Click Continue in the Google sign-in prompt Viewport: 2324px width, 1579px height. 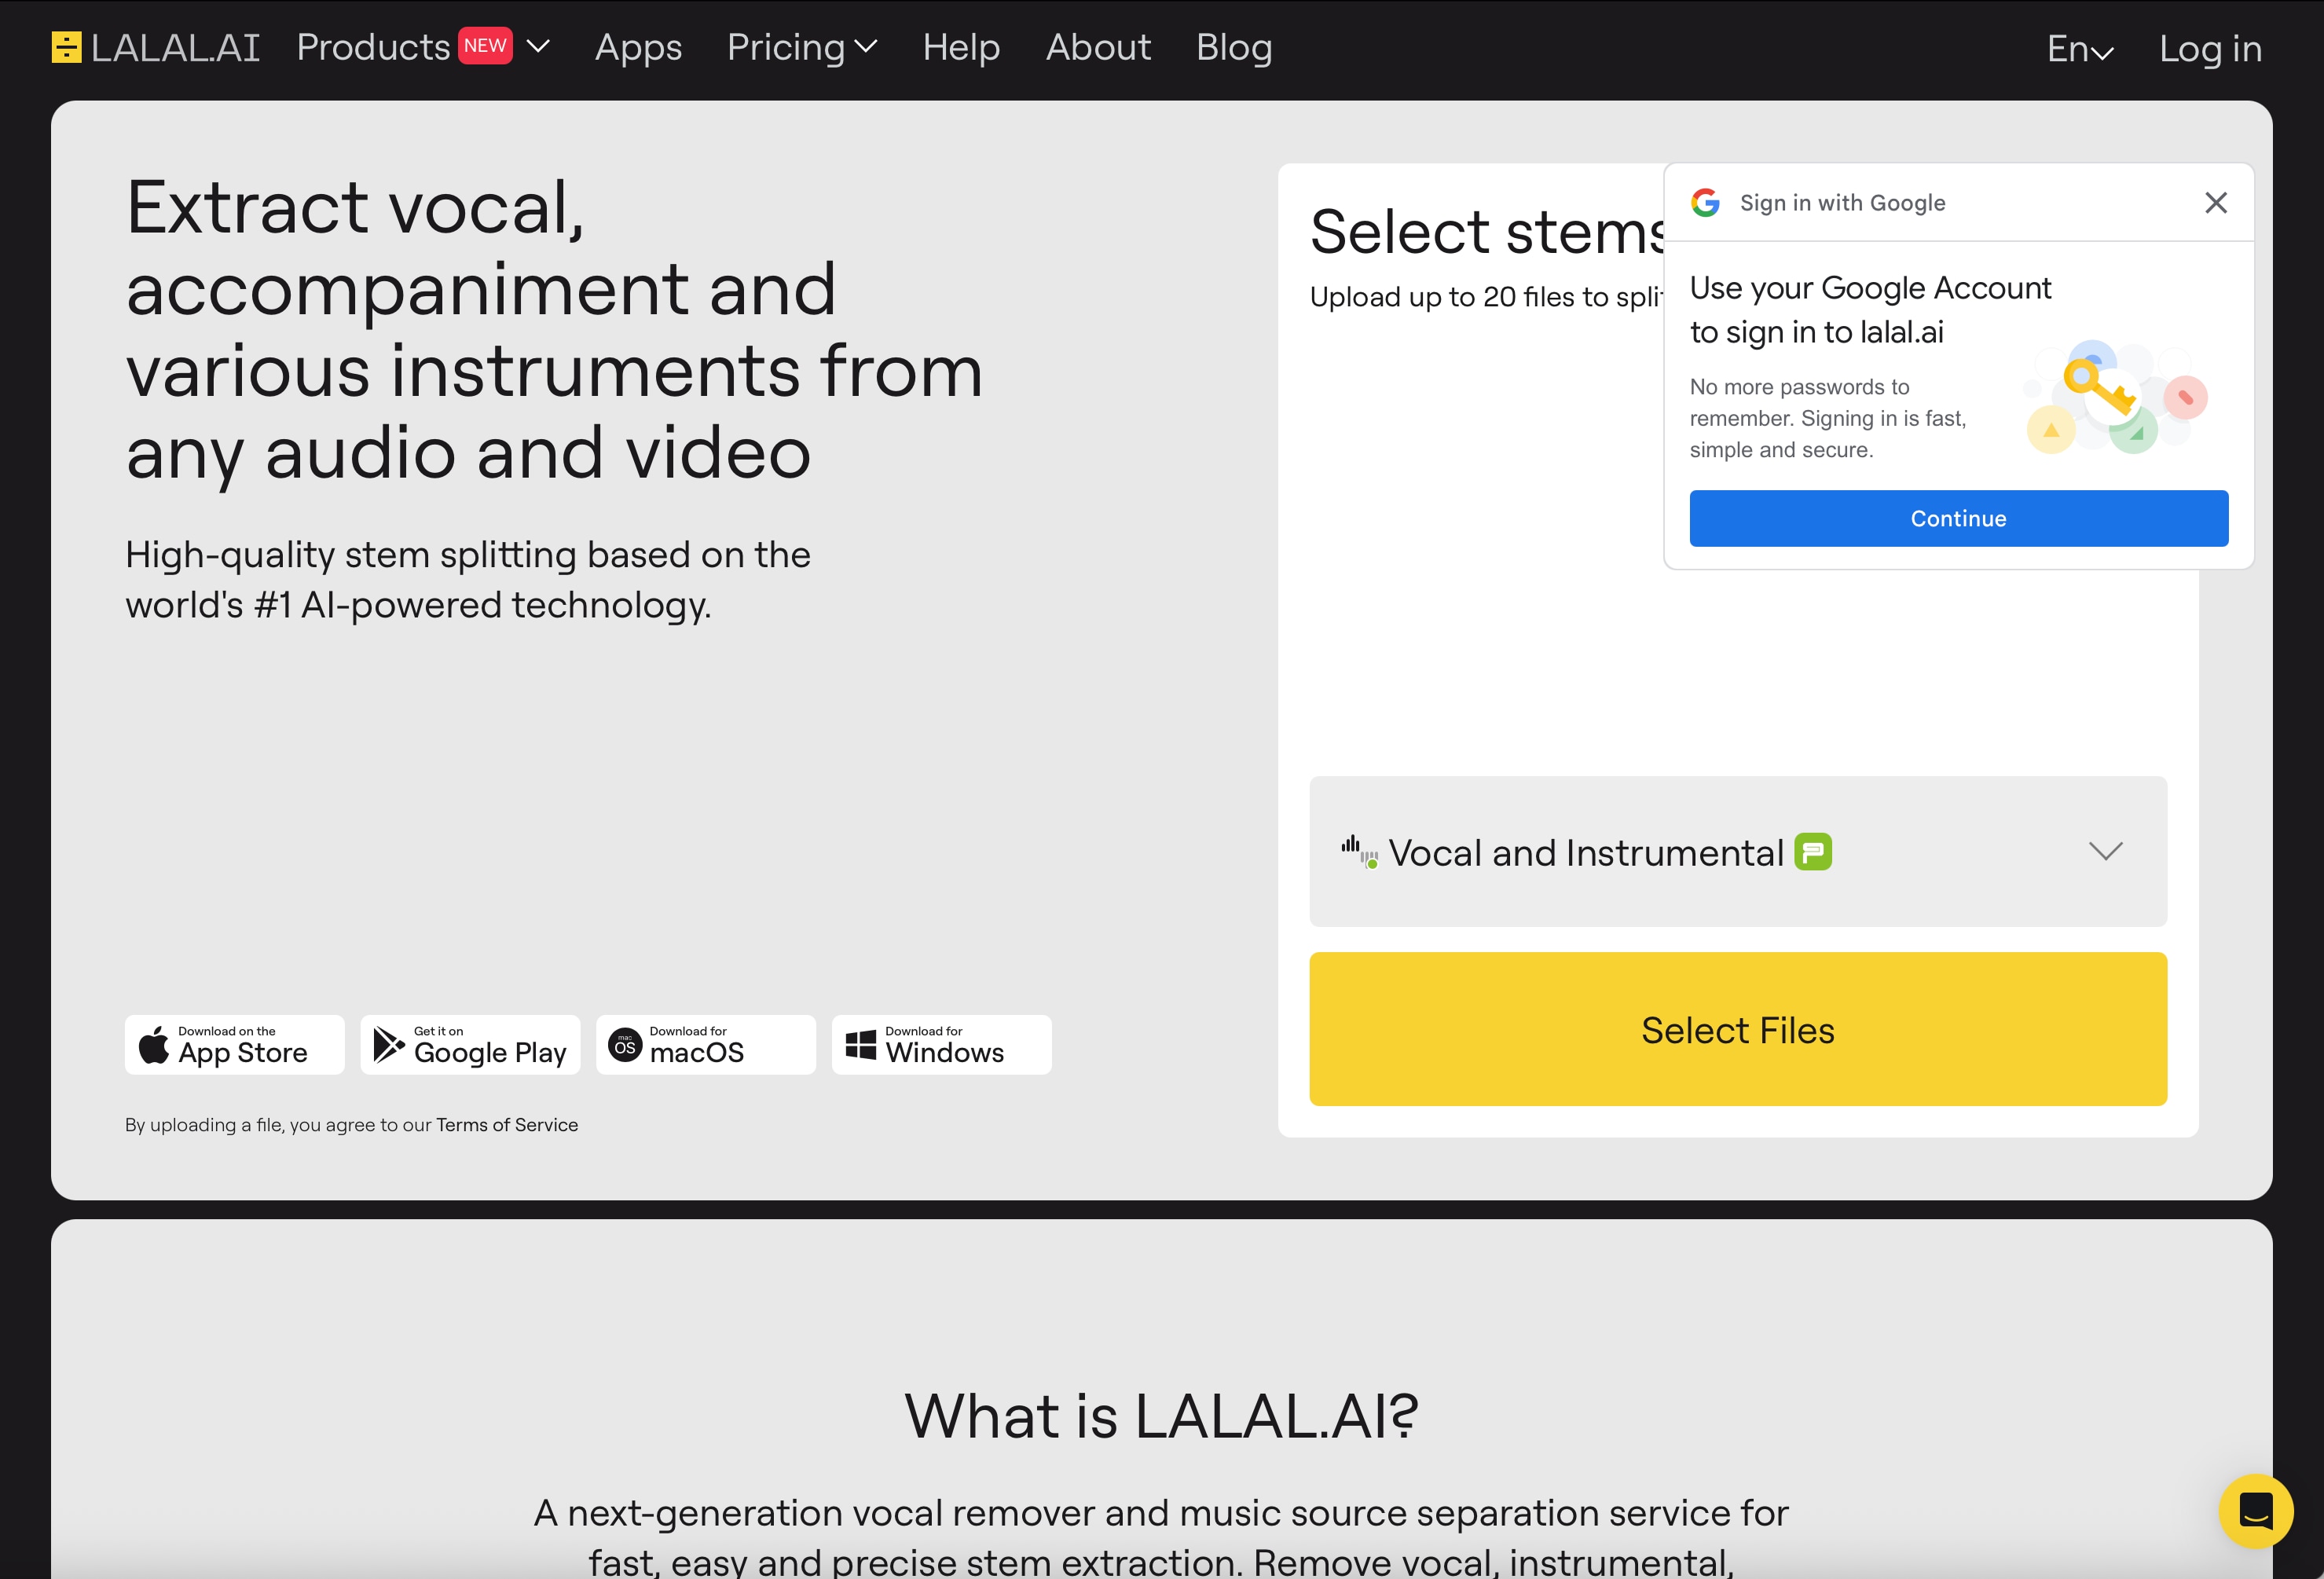[x=1958, y=518]
